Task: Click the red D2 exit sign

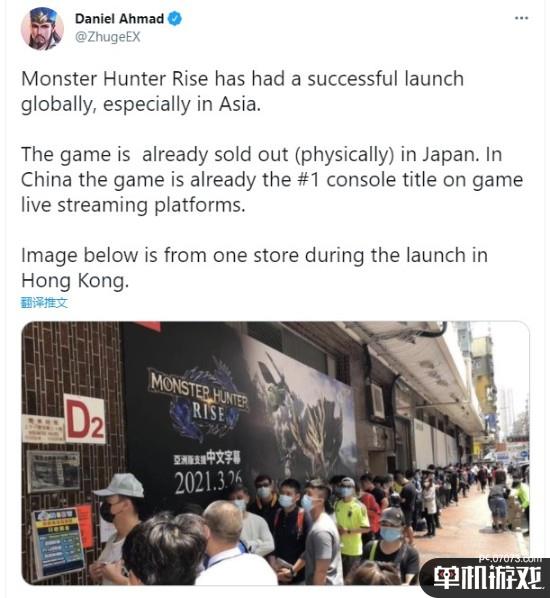Action: [x=85, y=419]
